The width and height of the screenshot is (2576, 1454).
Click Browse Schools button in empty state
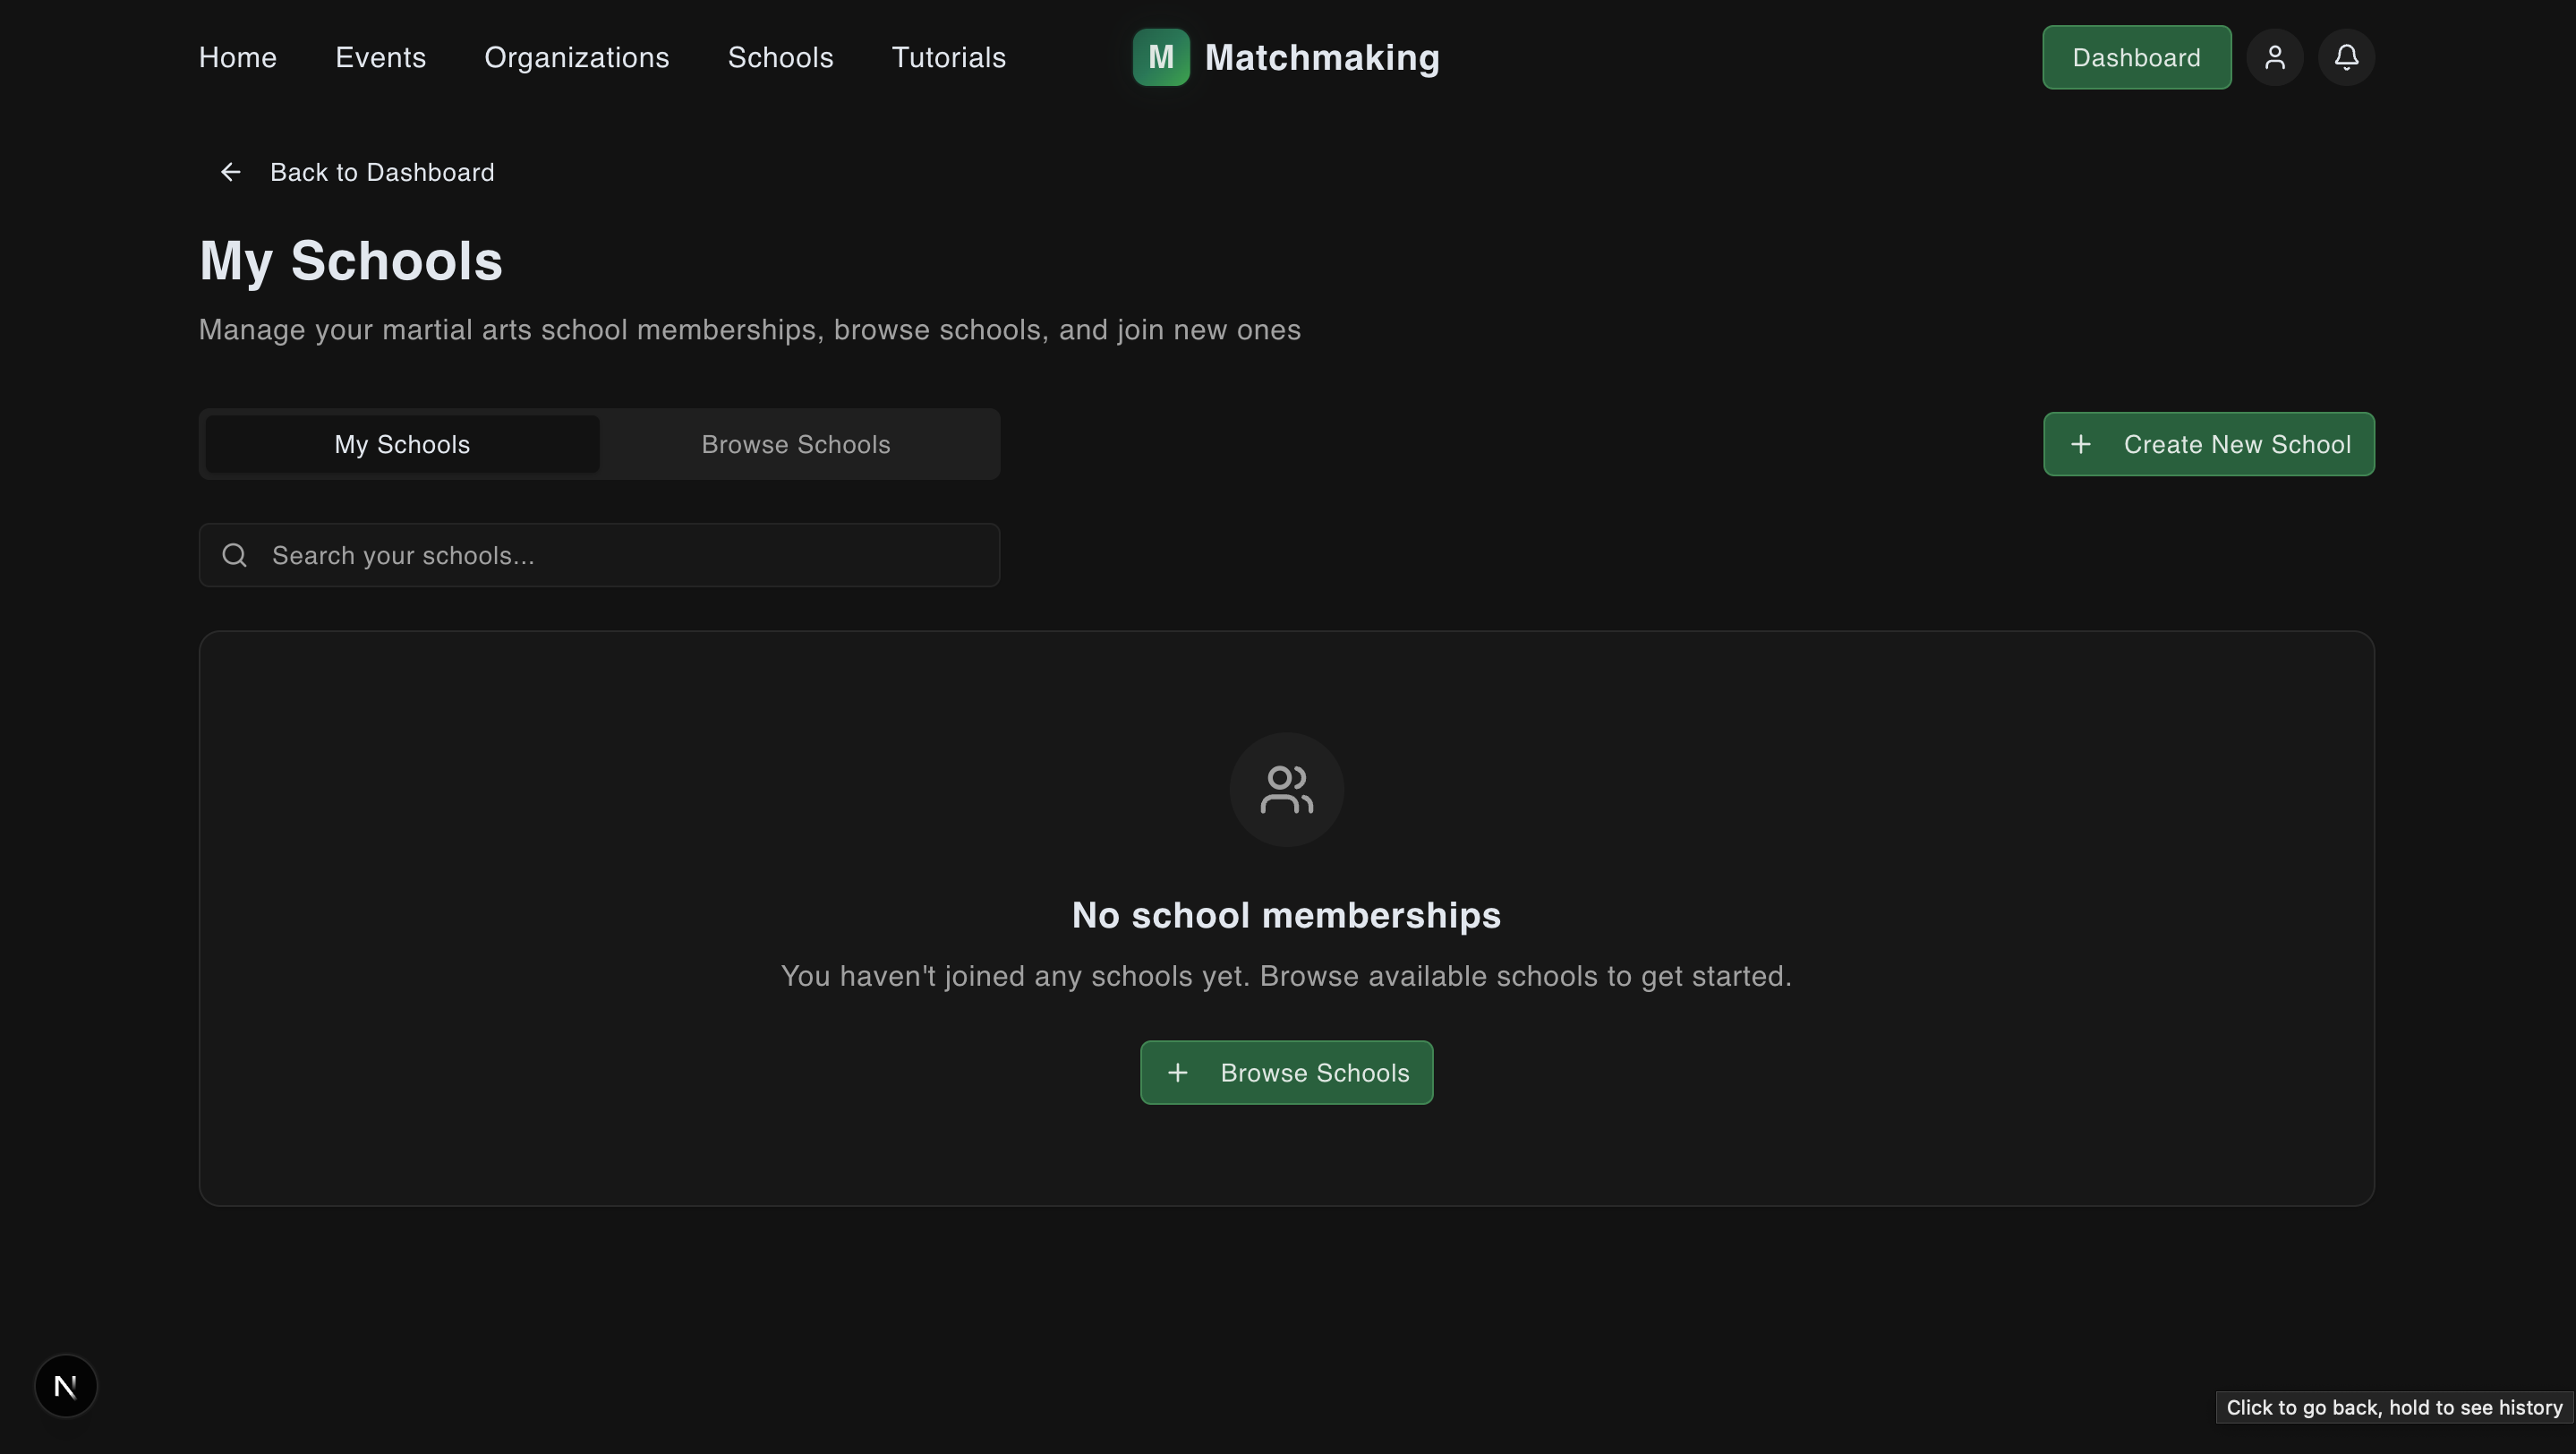pyautogui.click(x=1286, y=1073)
